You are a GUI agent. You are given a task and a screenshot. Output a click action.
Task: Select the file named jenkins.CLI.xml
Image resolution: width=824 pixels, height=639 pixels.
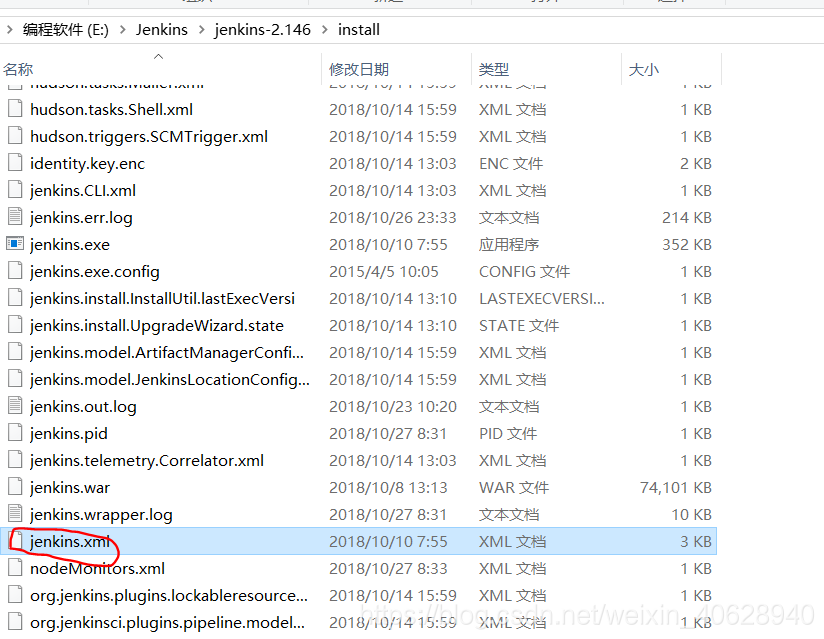tap(83, 190)
